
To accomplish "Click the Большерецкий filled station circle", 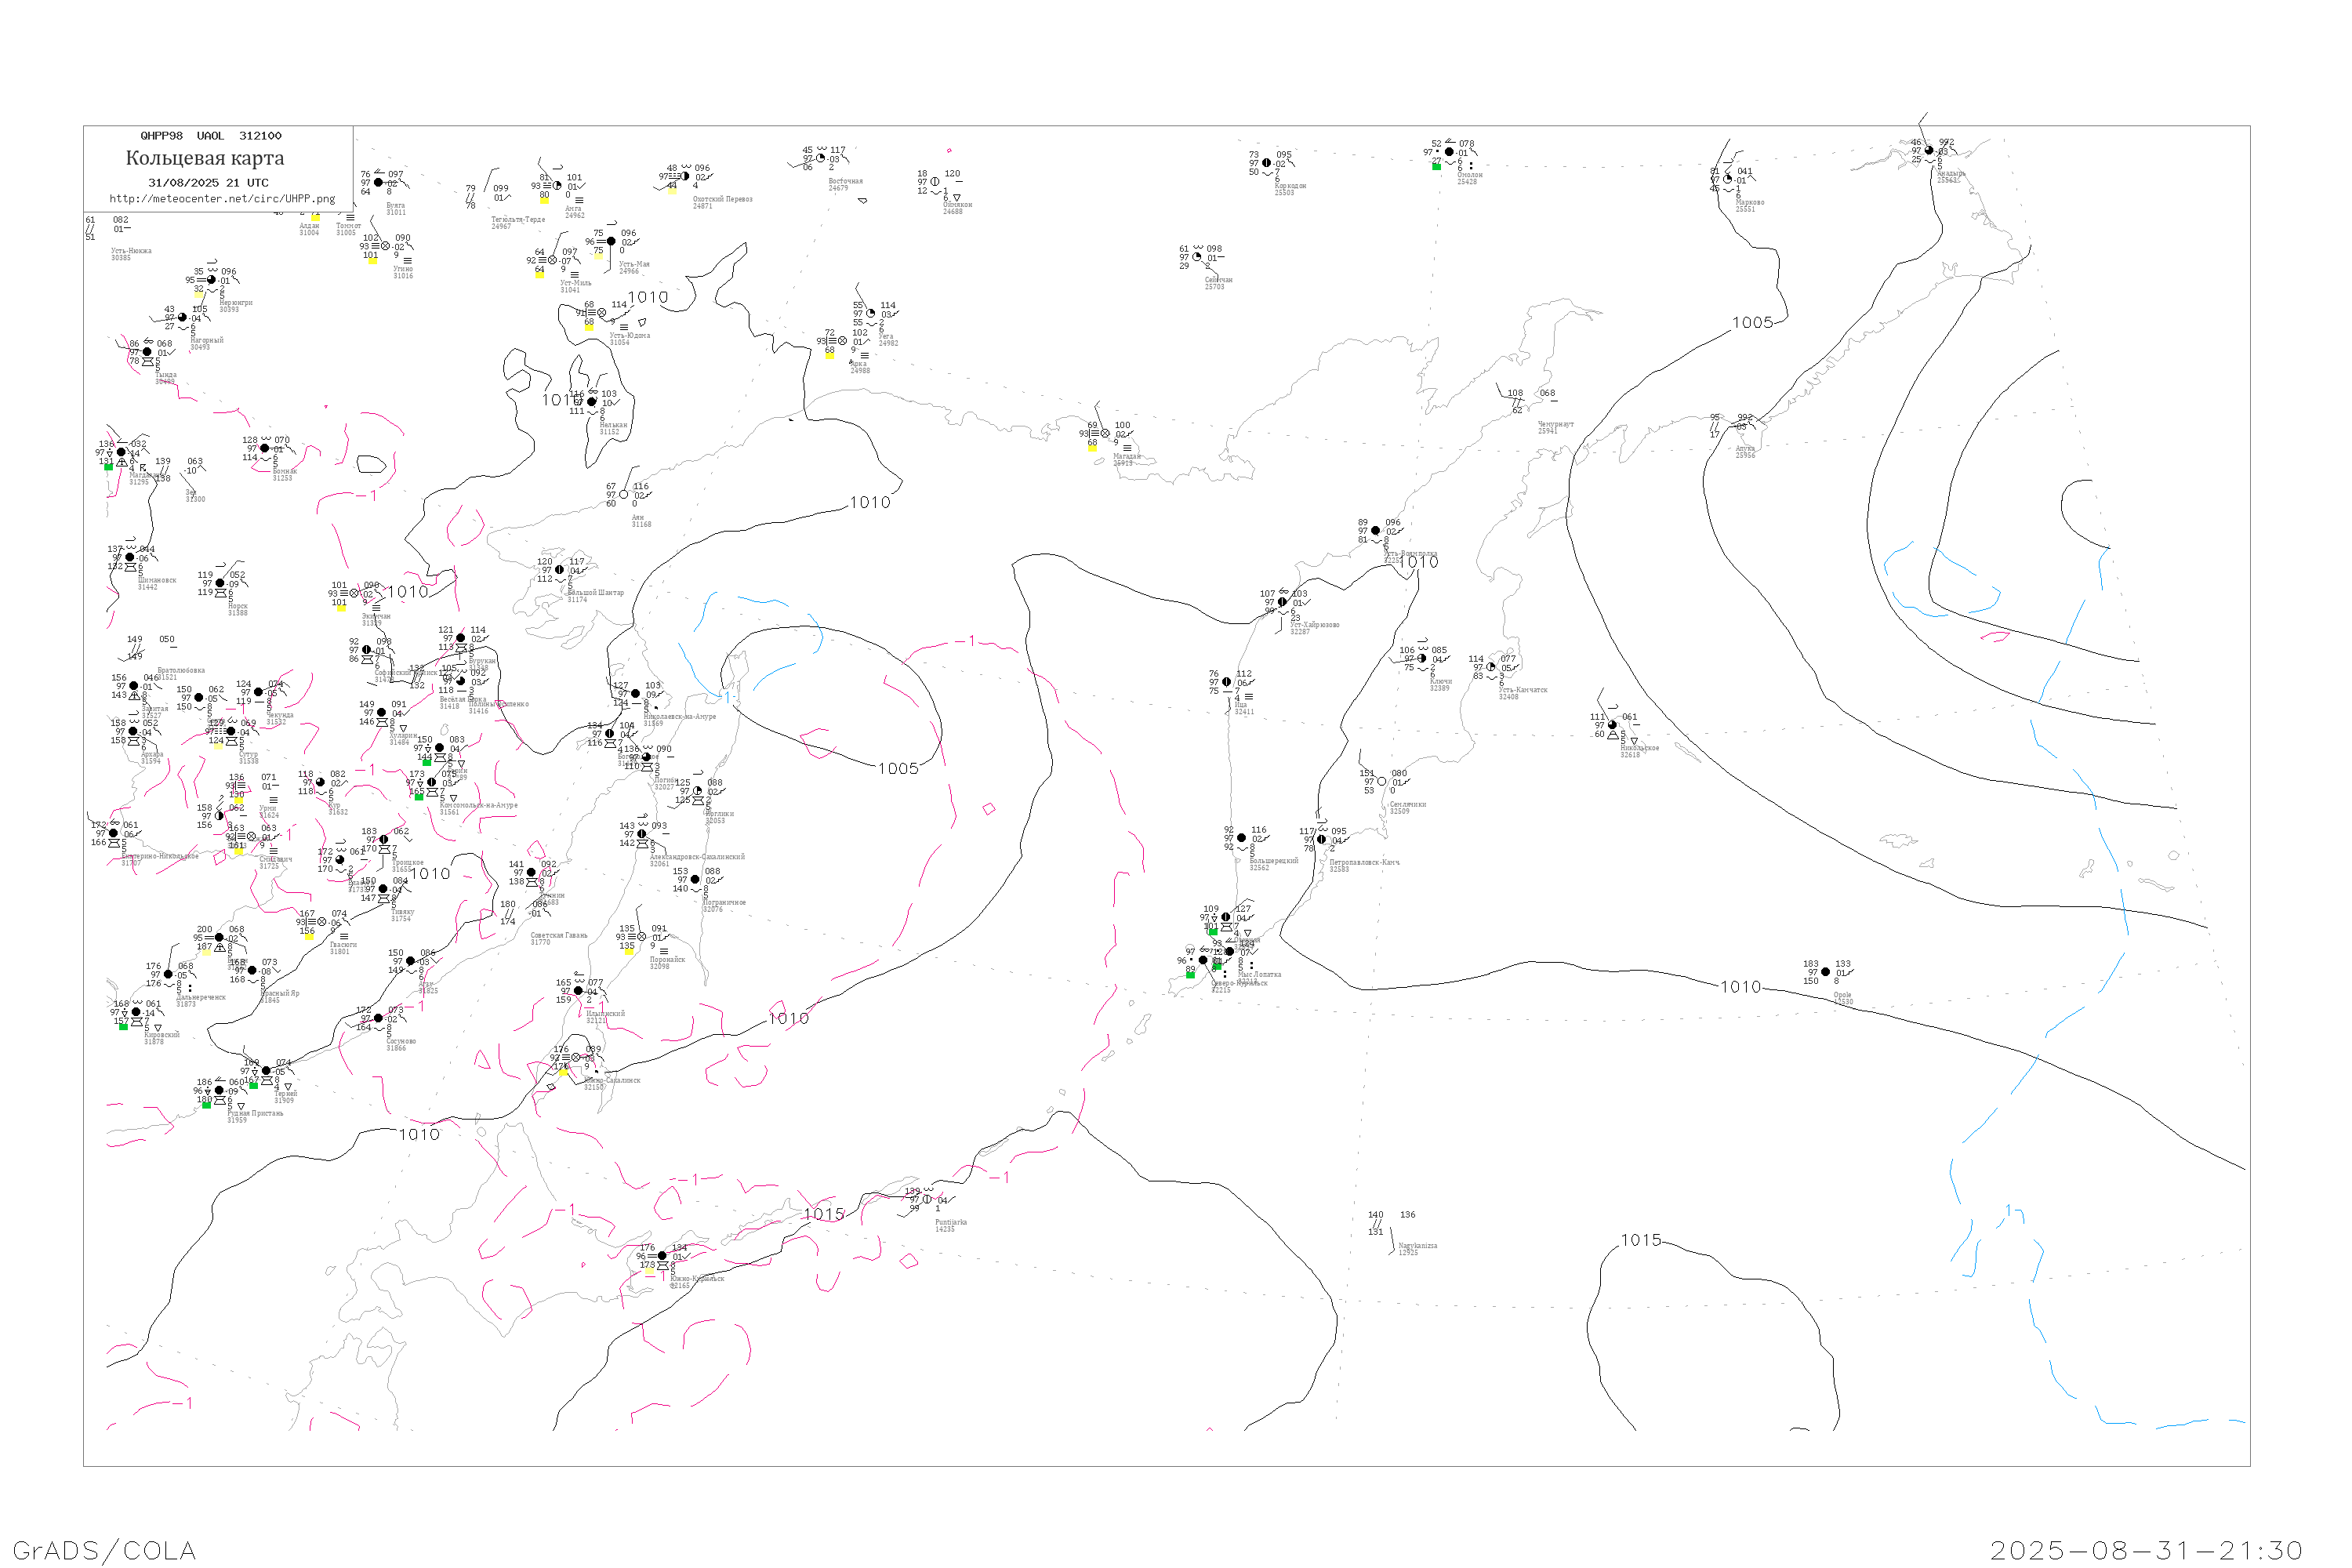I will (x=1242, y=838).
